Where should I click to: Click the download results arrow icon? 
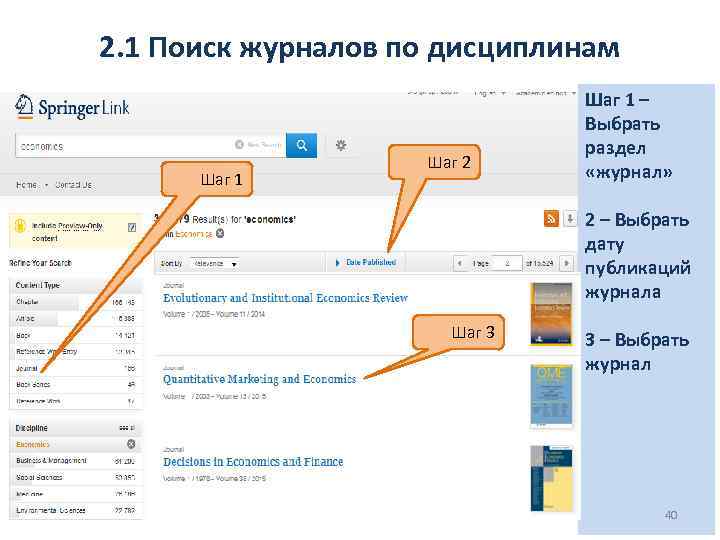click(x=569, y=218)
